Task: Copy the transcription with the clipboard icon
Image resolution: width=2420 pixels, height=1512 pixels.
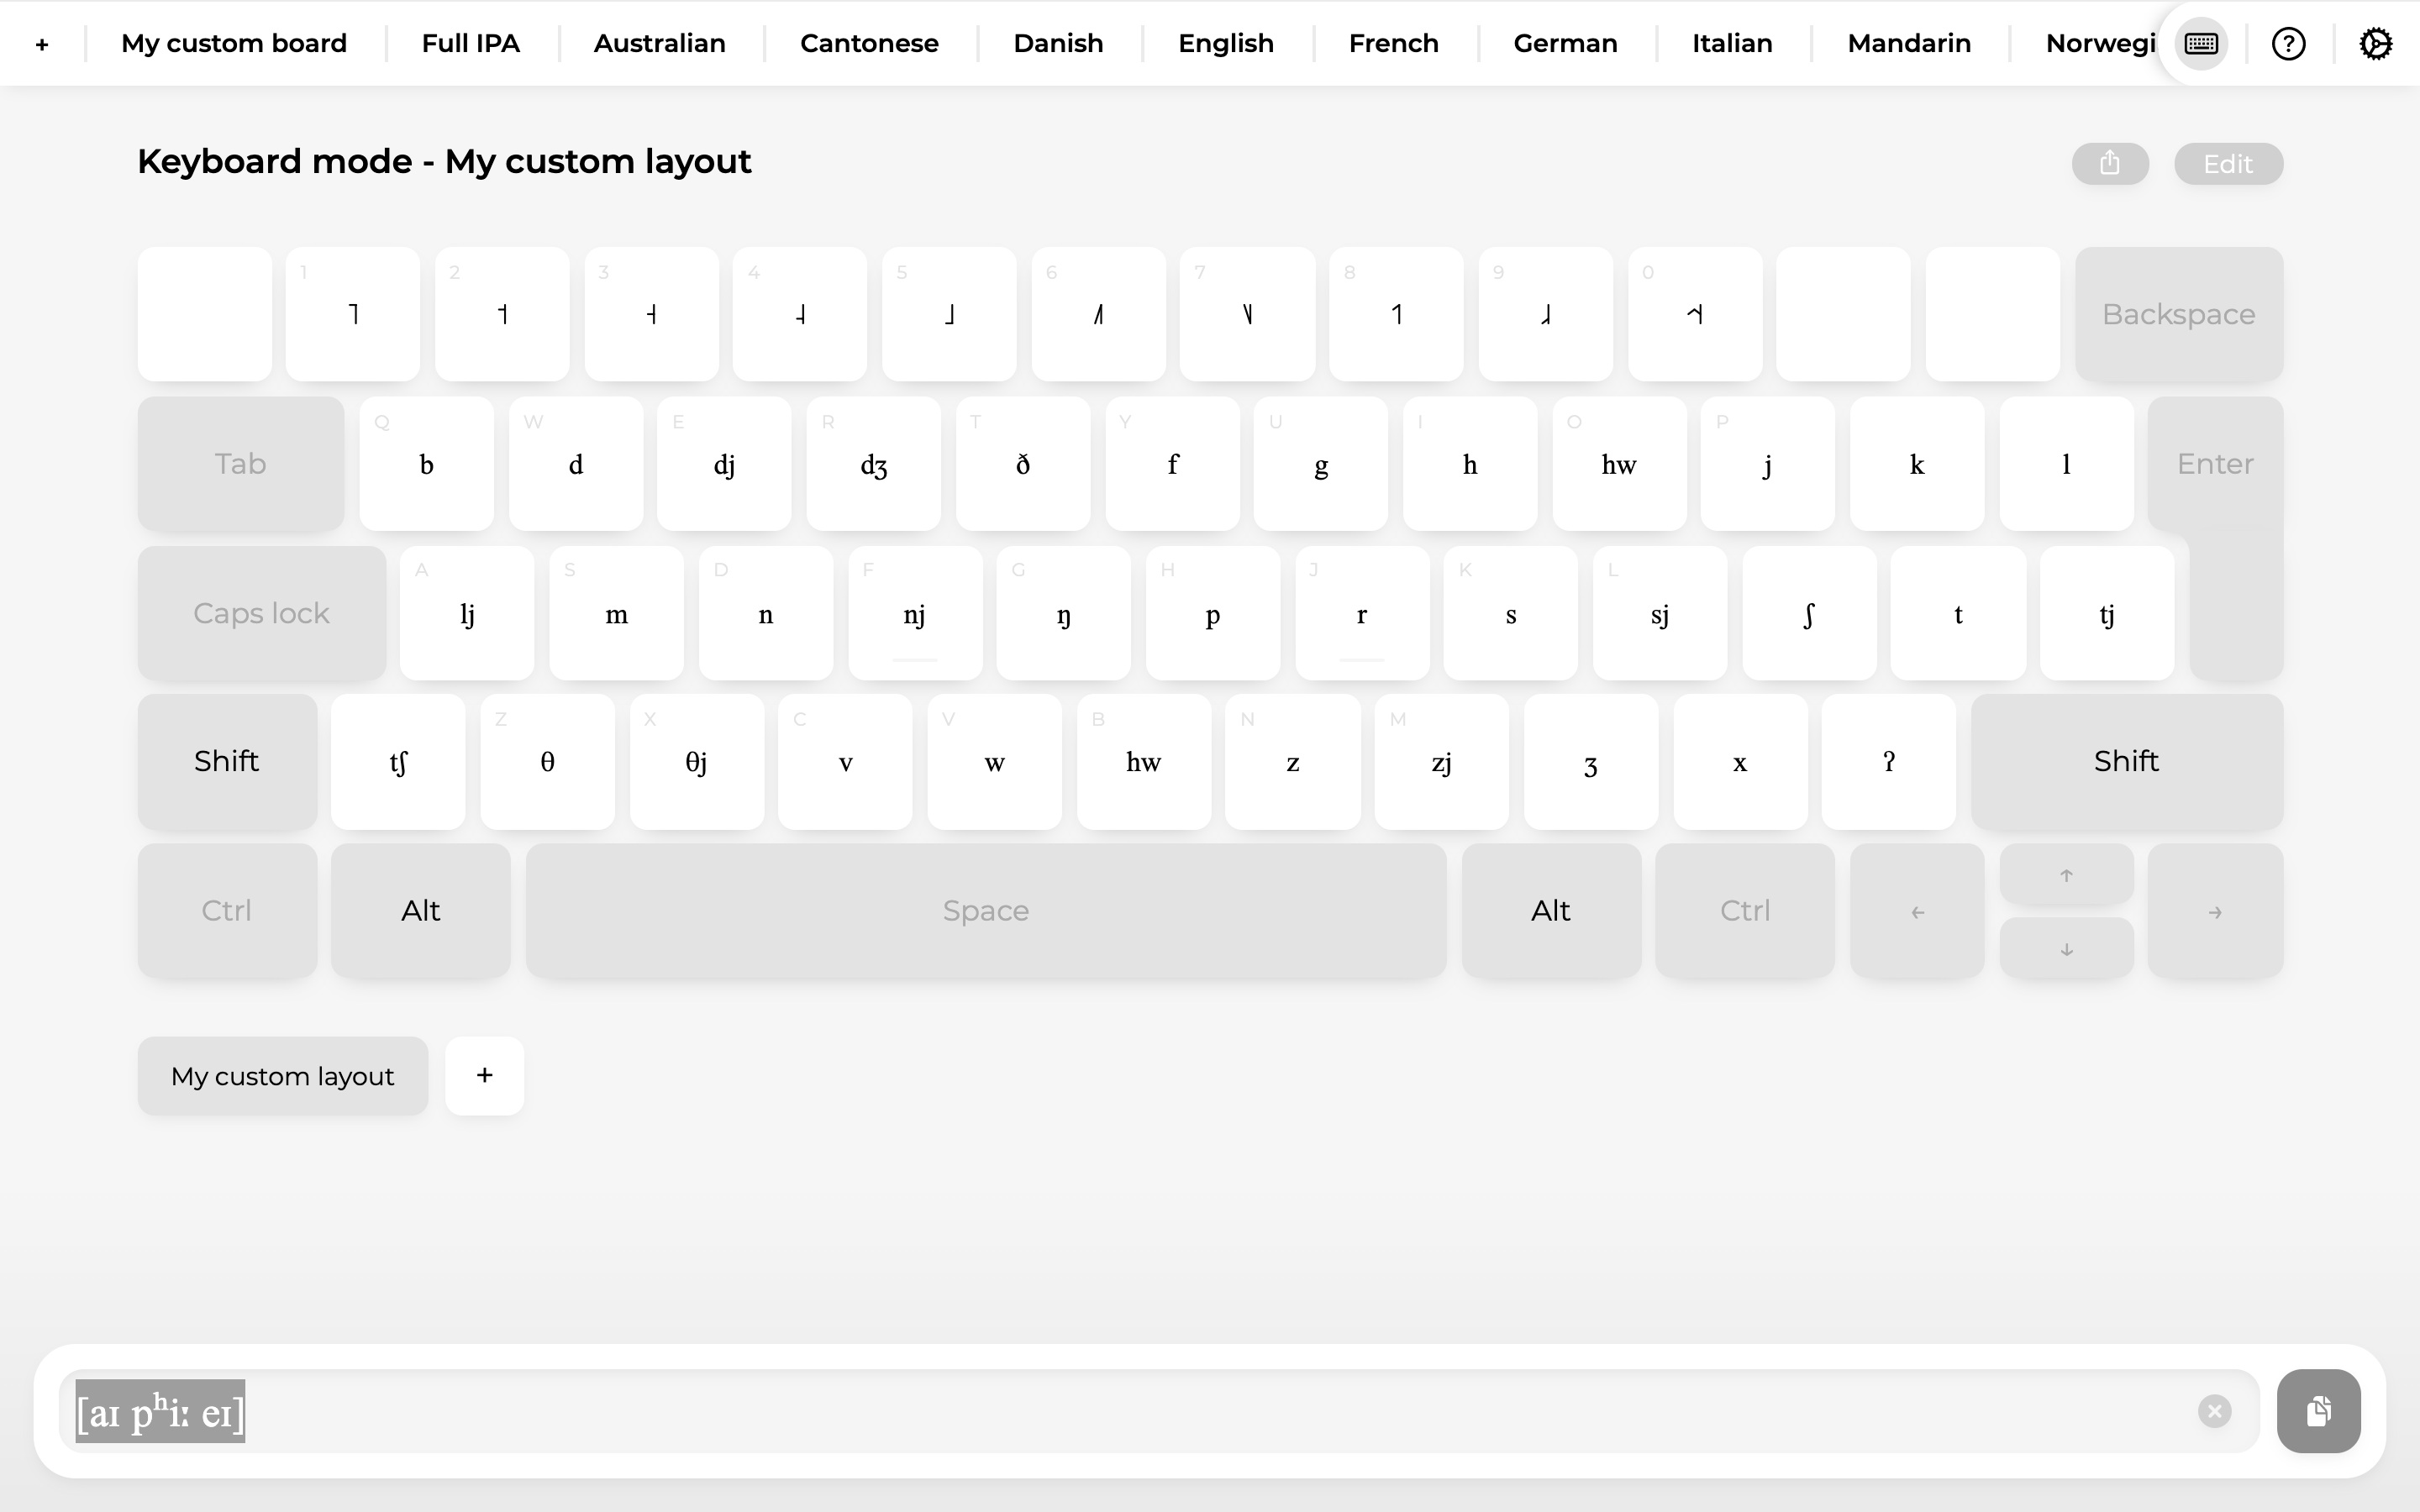Action: [2319, 1410]
